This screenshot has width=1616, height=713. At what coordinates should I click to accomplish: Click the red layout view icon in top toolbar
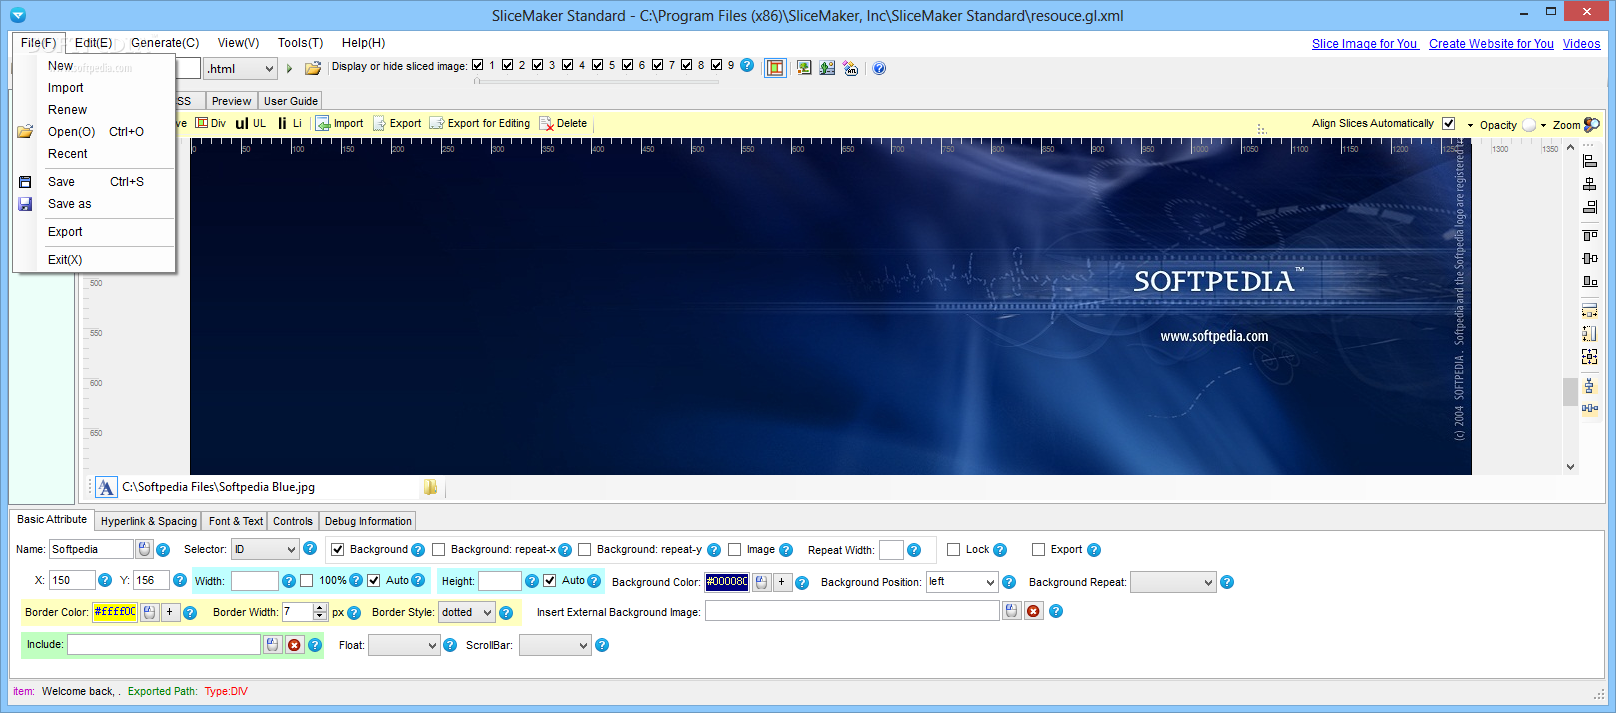click(x=775, y=68)
